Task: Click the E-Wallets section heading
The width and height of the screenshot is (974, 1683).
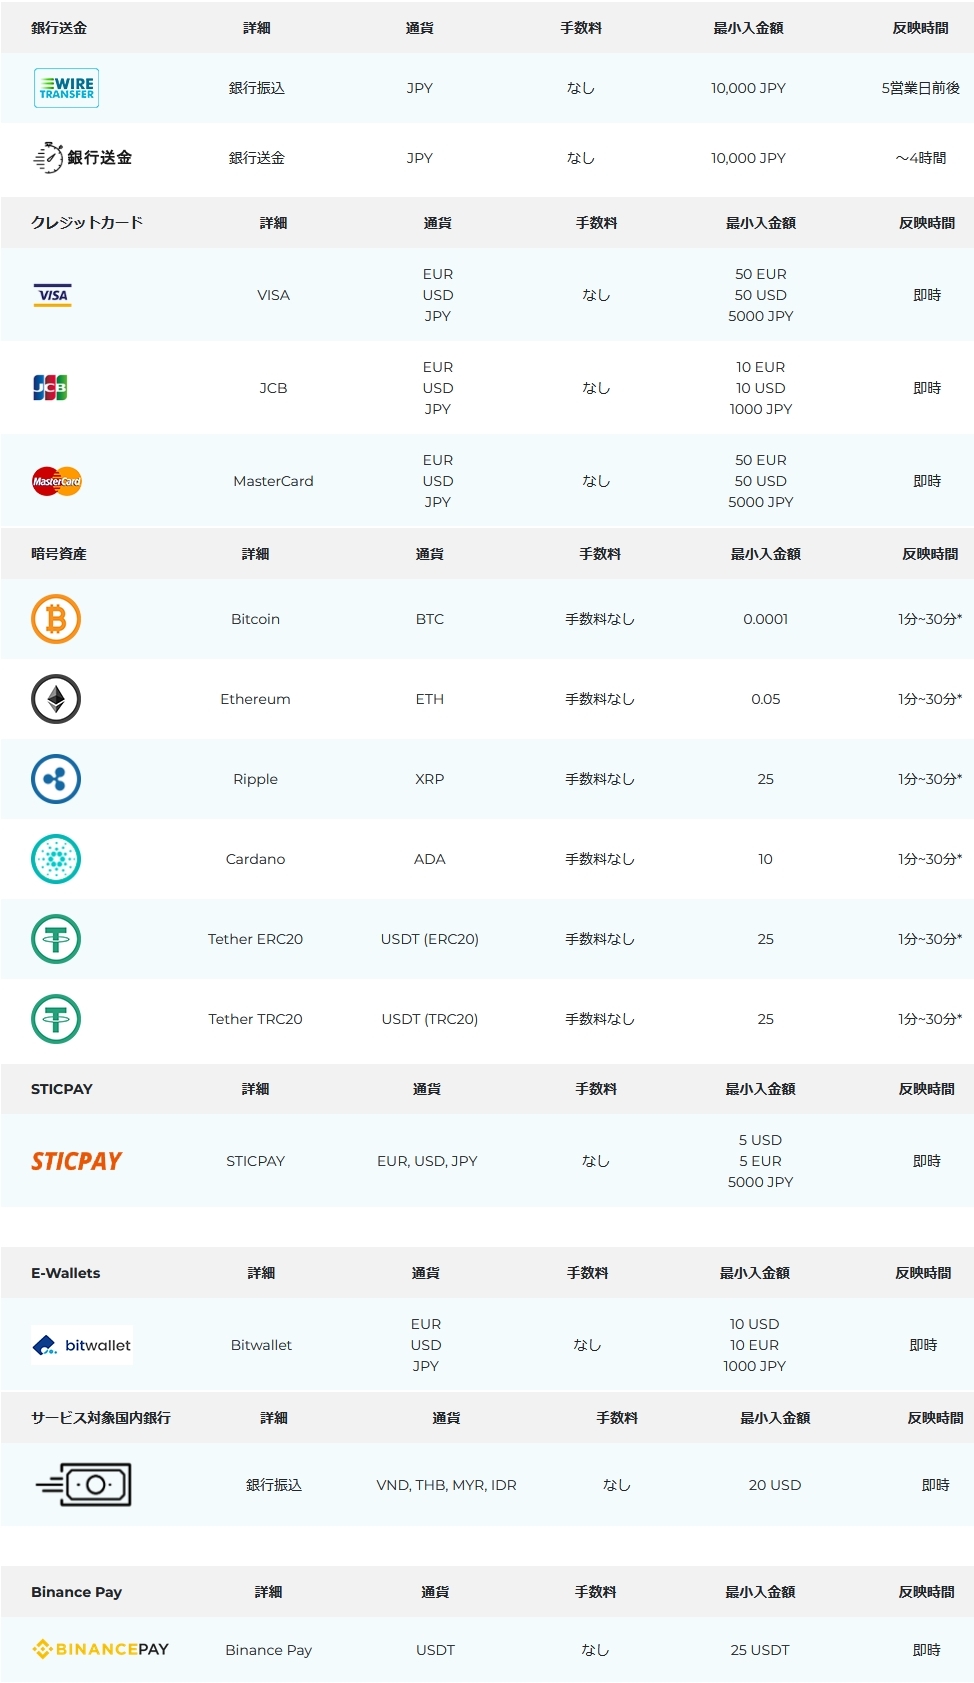Action: click(x=66, y=1273)
